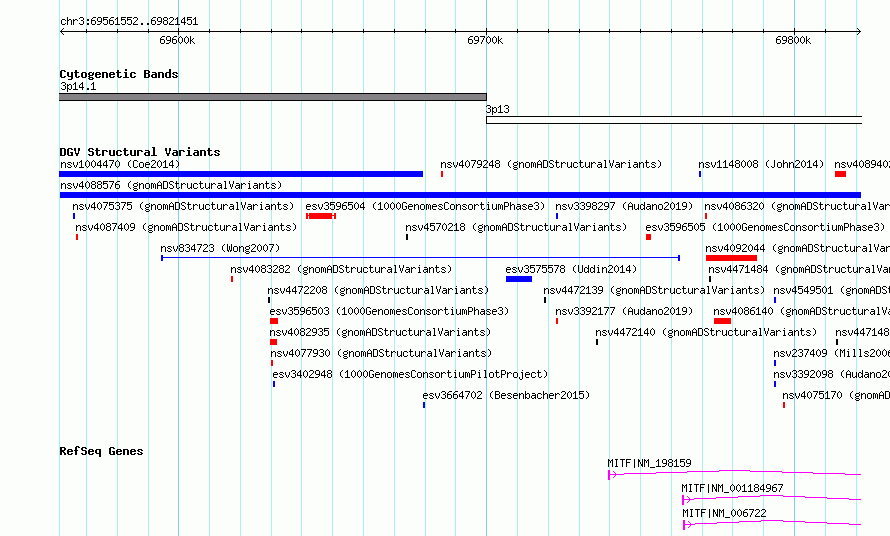Select nsv4083282 variant label
Screen dimensions: 890x536
tap(341, 269)
